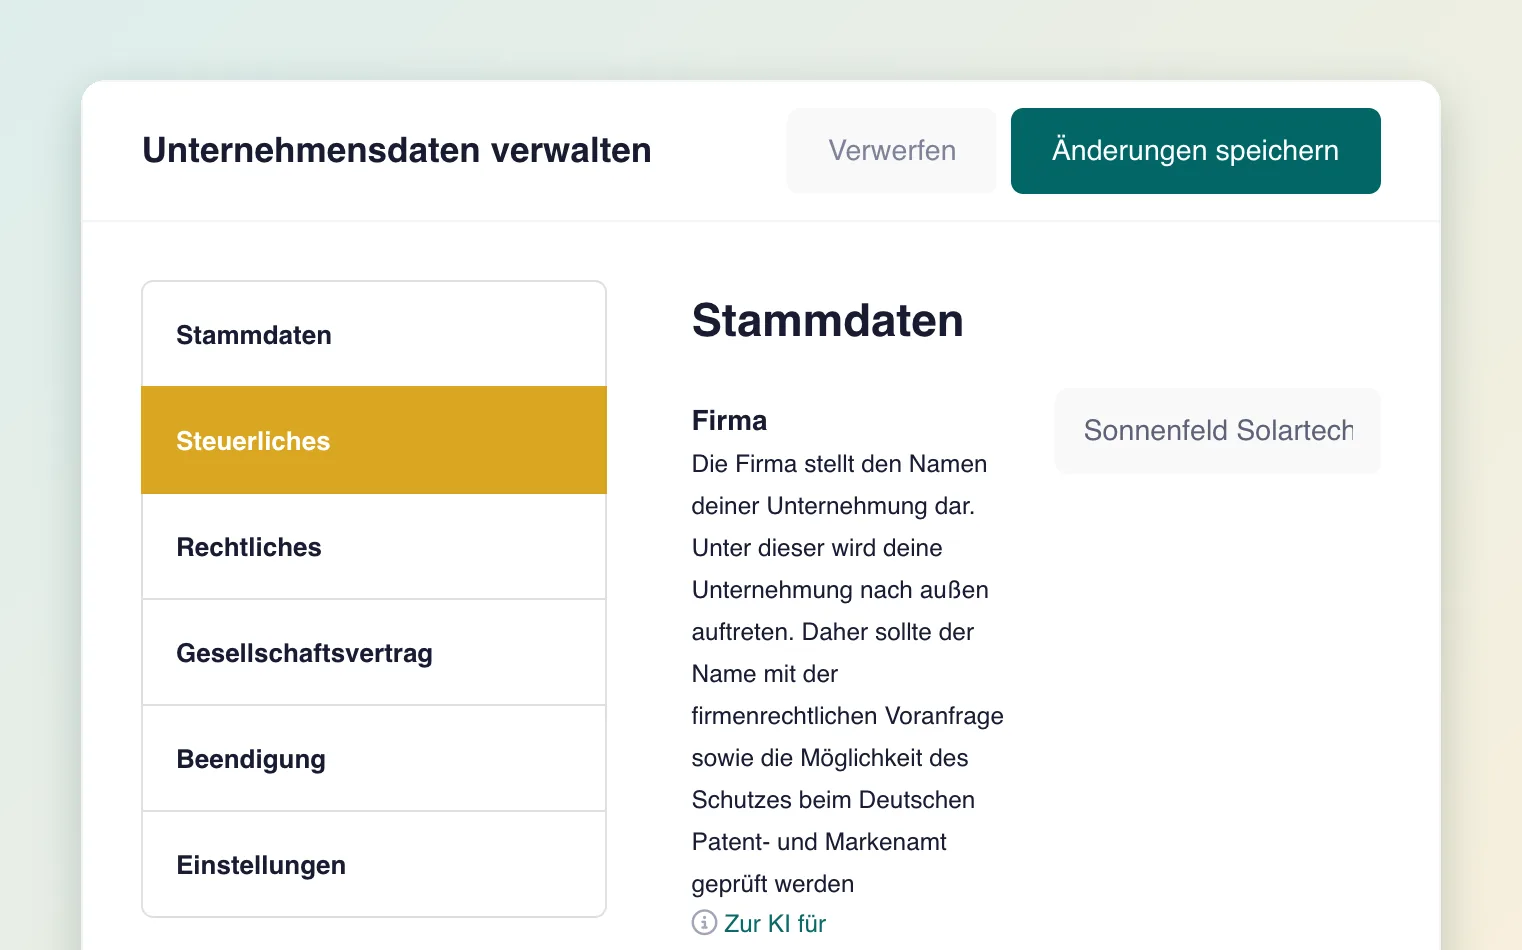This screenshot has width=1522, height=950.
Task: Click the text 'Patent- und Markenamt'
Action: (x=819, y=842)
